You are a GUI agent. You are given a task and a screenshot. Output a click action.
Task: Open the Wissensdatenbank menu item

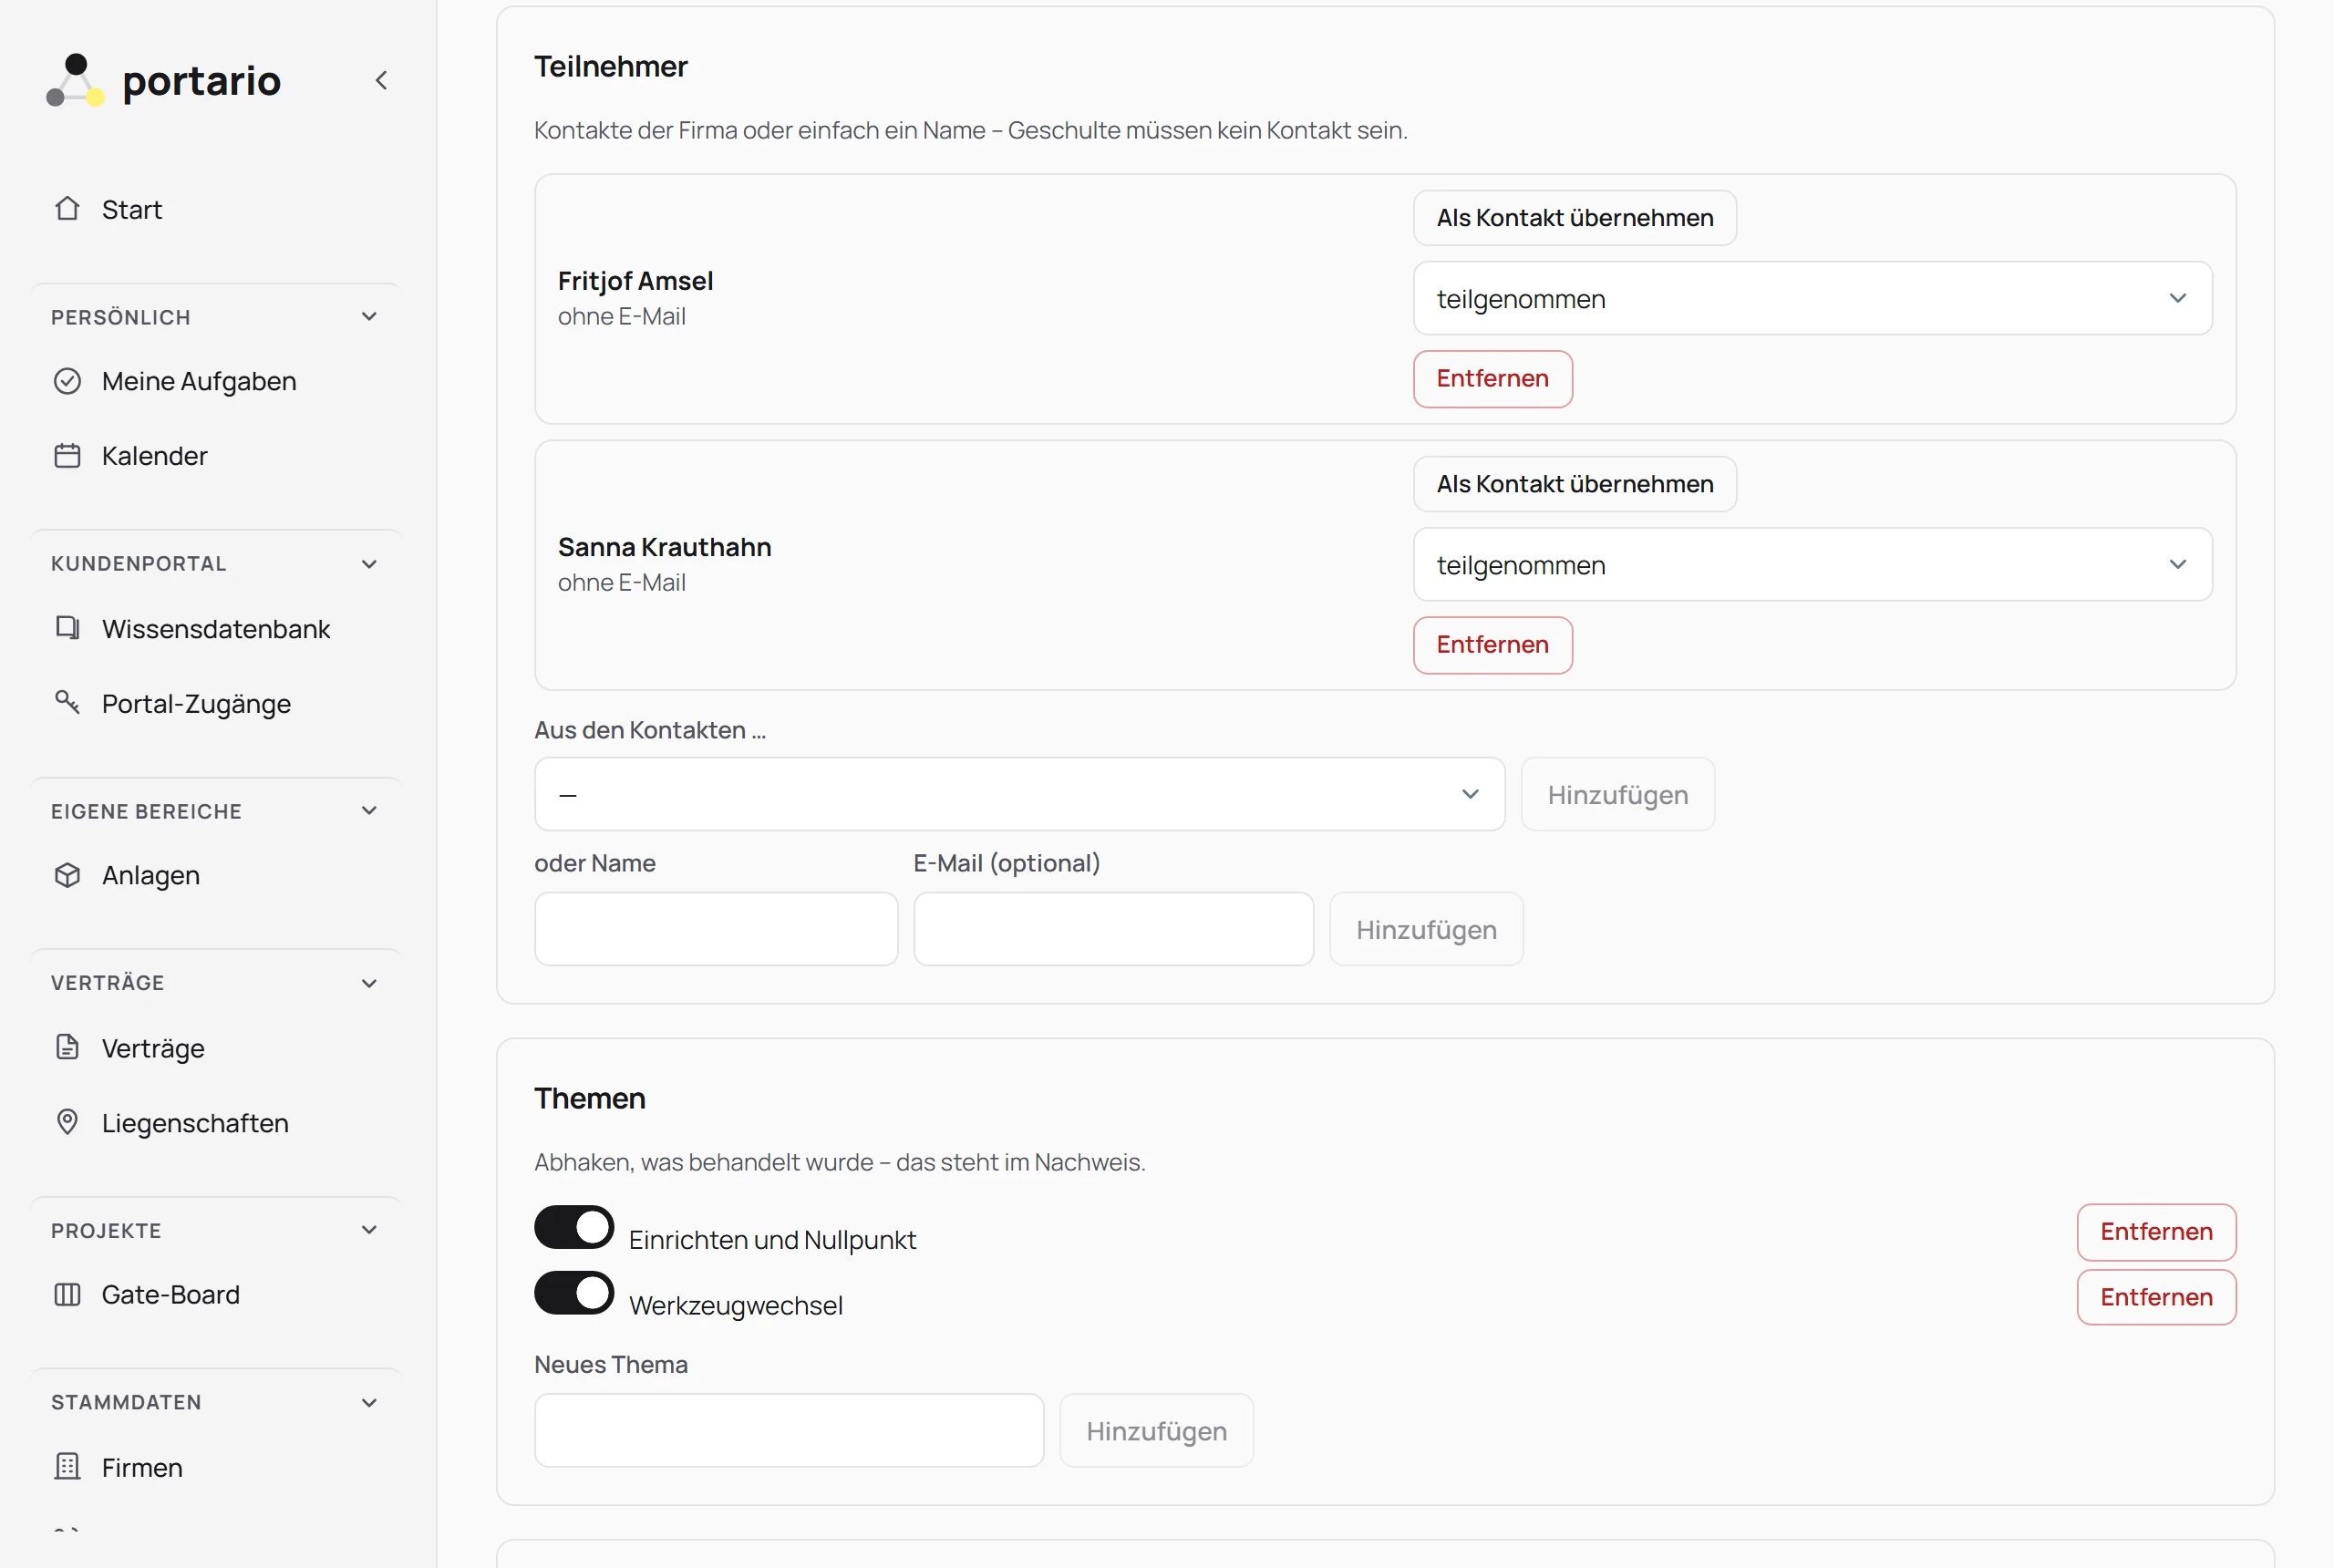coord(215,628)
